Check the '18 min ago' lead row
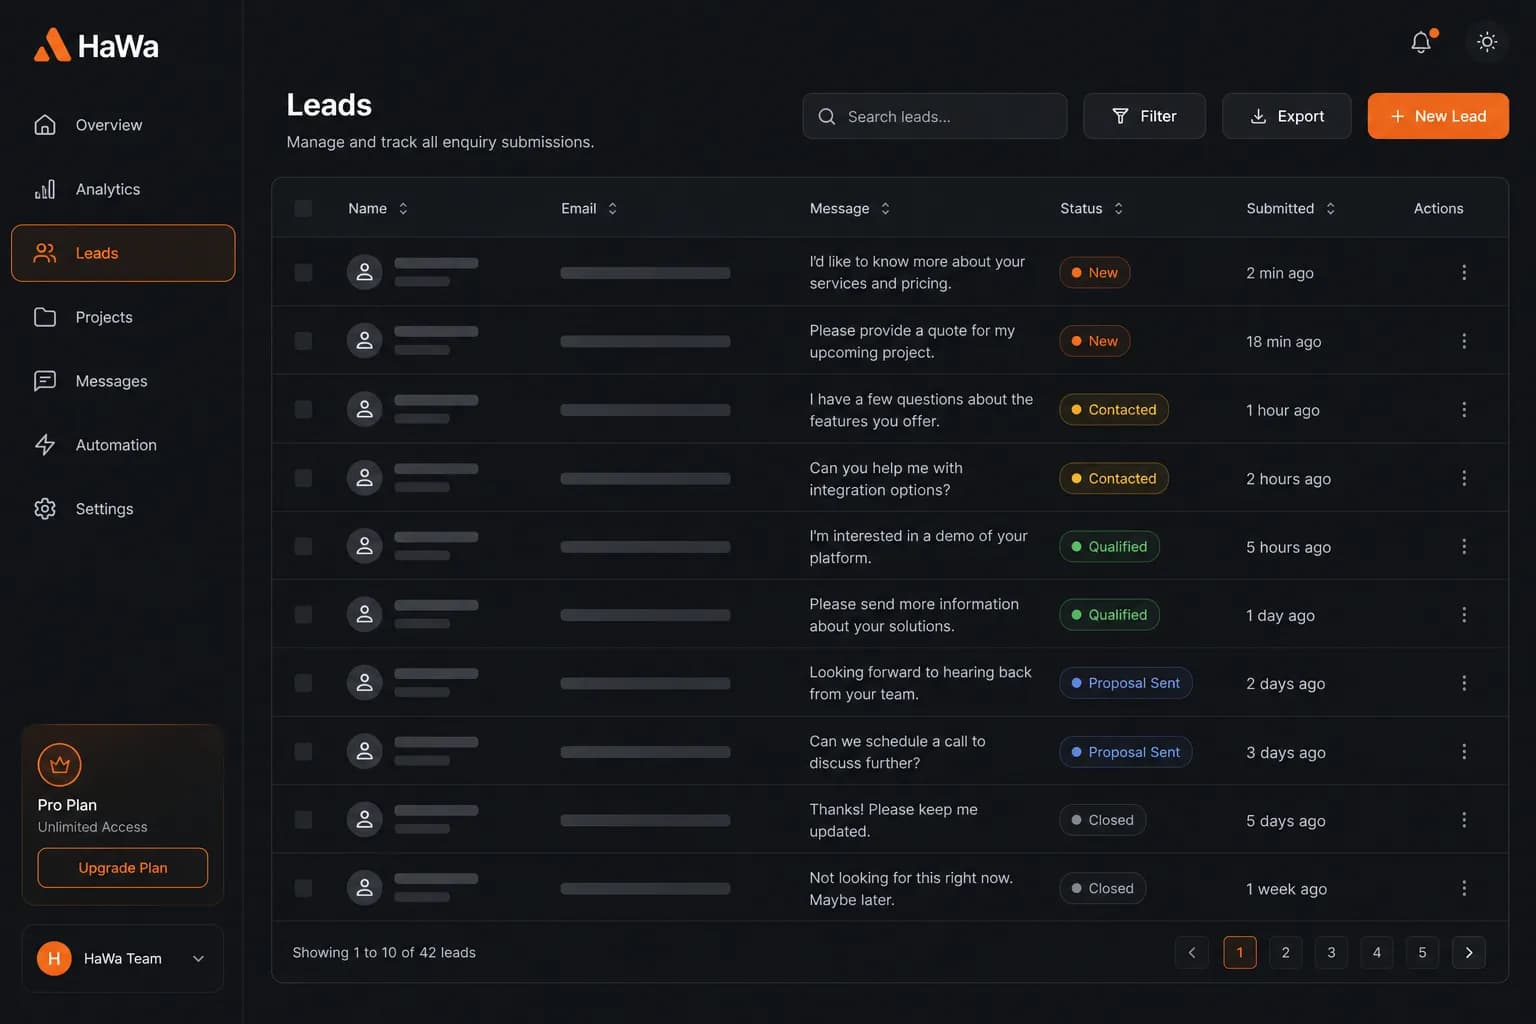 [x=303, y=341]
